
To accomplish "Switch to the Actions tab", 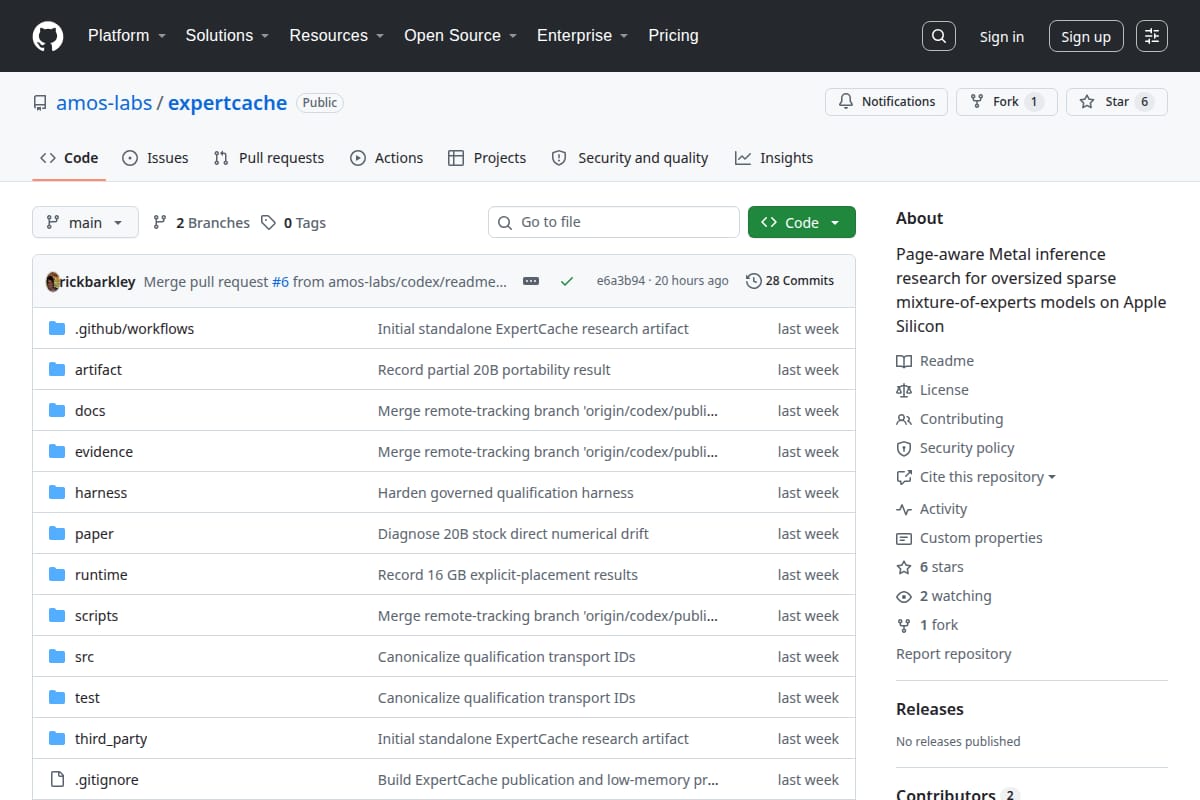I will tap(386, 158).
